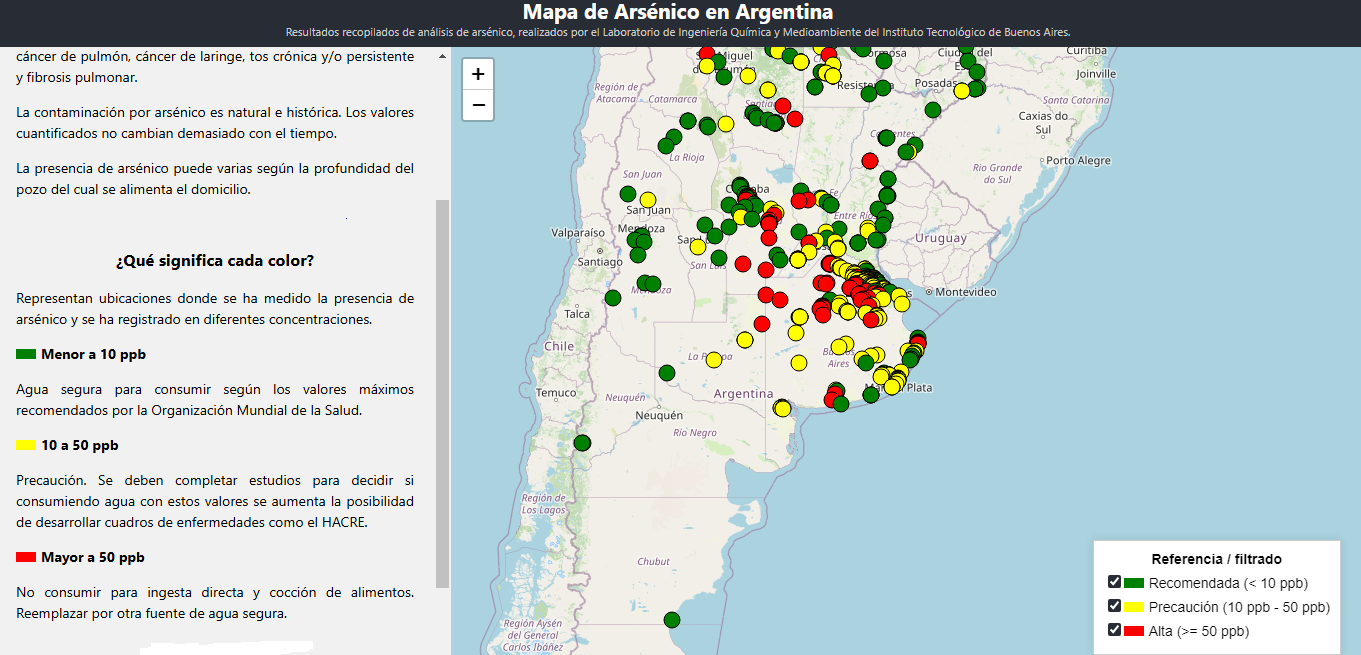Toggle the Recomendada (< 10 ppb) checkbox
The width and height of the screenshot is (1361, 655).
pos(1114,582)
